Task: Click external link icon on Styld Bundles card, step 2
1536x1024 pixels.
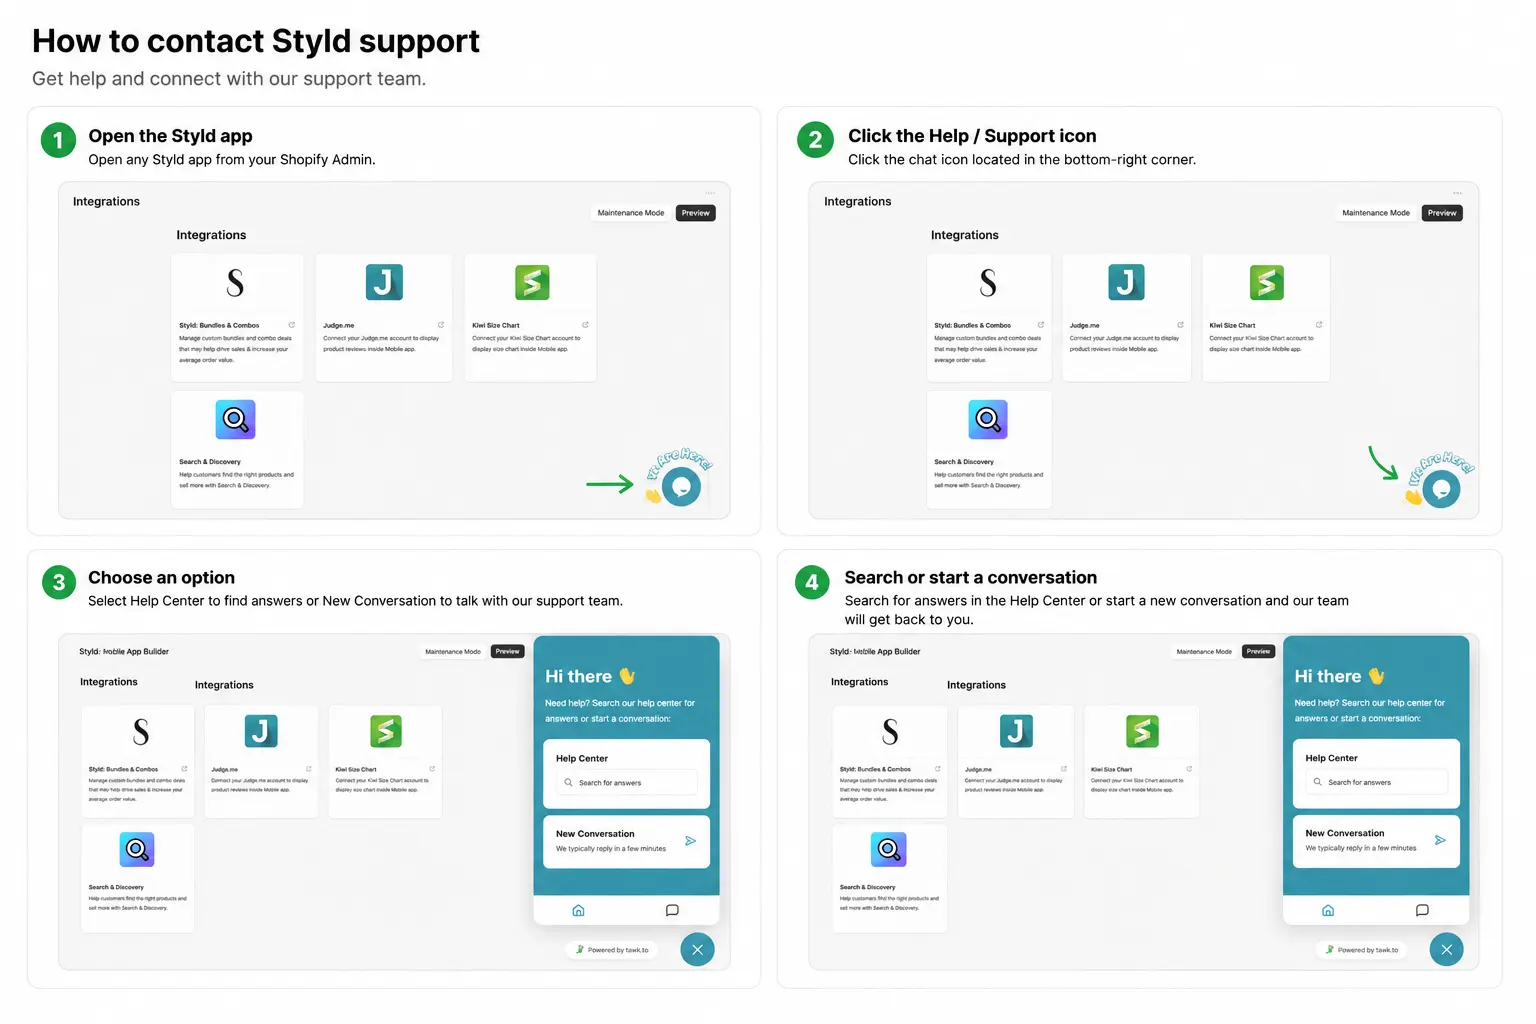Action: pyautogui.click(x=1041, y=325)
